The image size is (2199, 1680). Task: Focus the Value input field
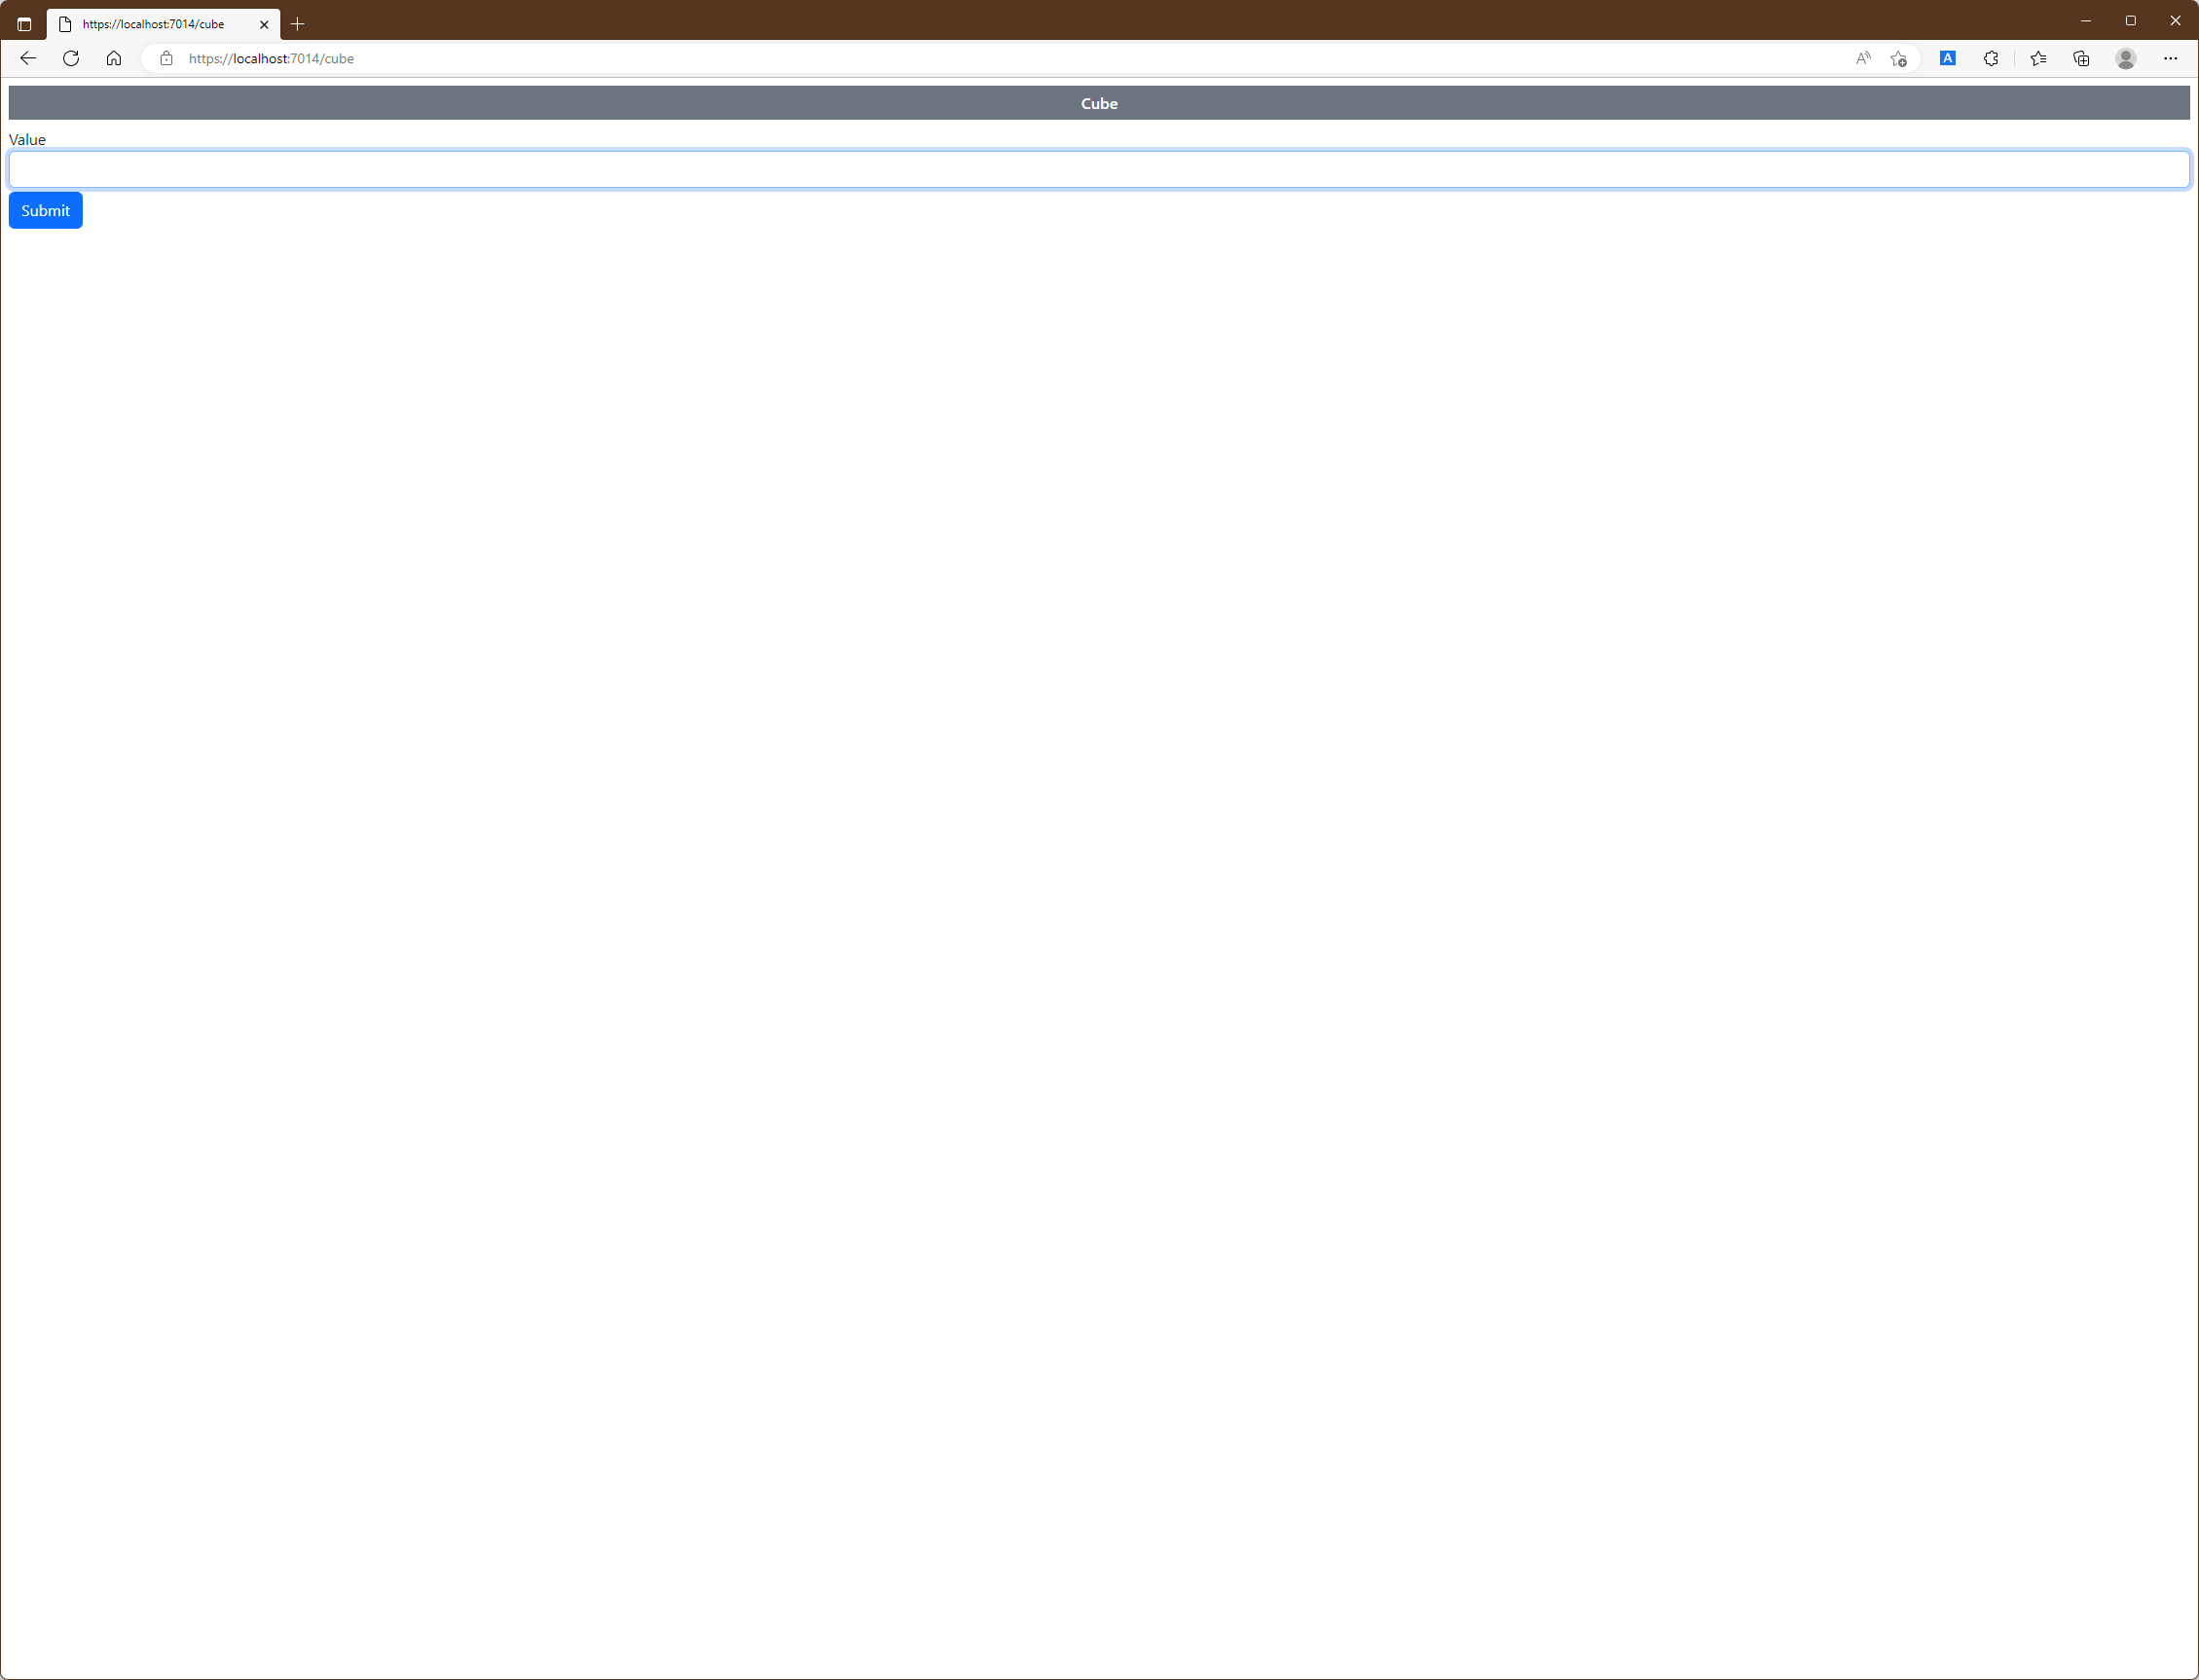click(1098, 169)
